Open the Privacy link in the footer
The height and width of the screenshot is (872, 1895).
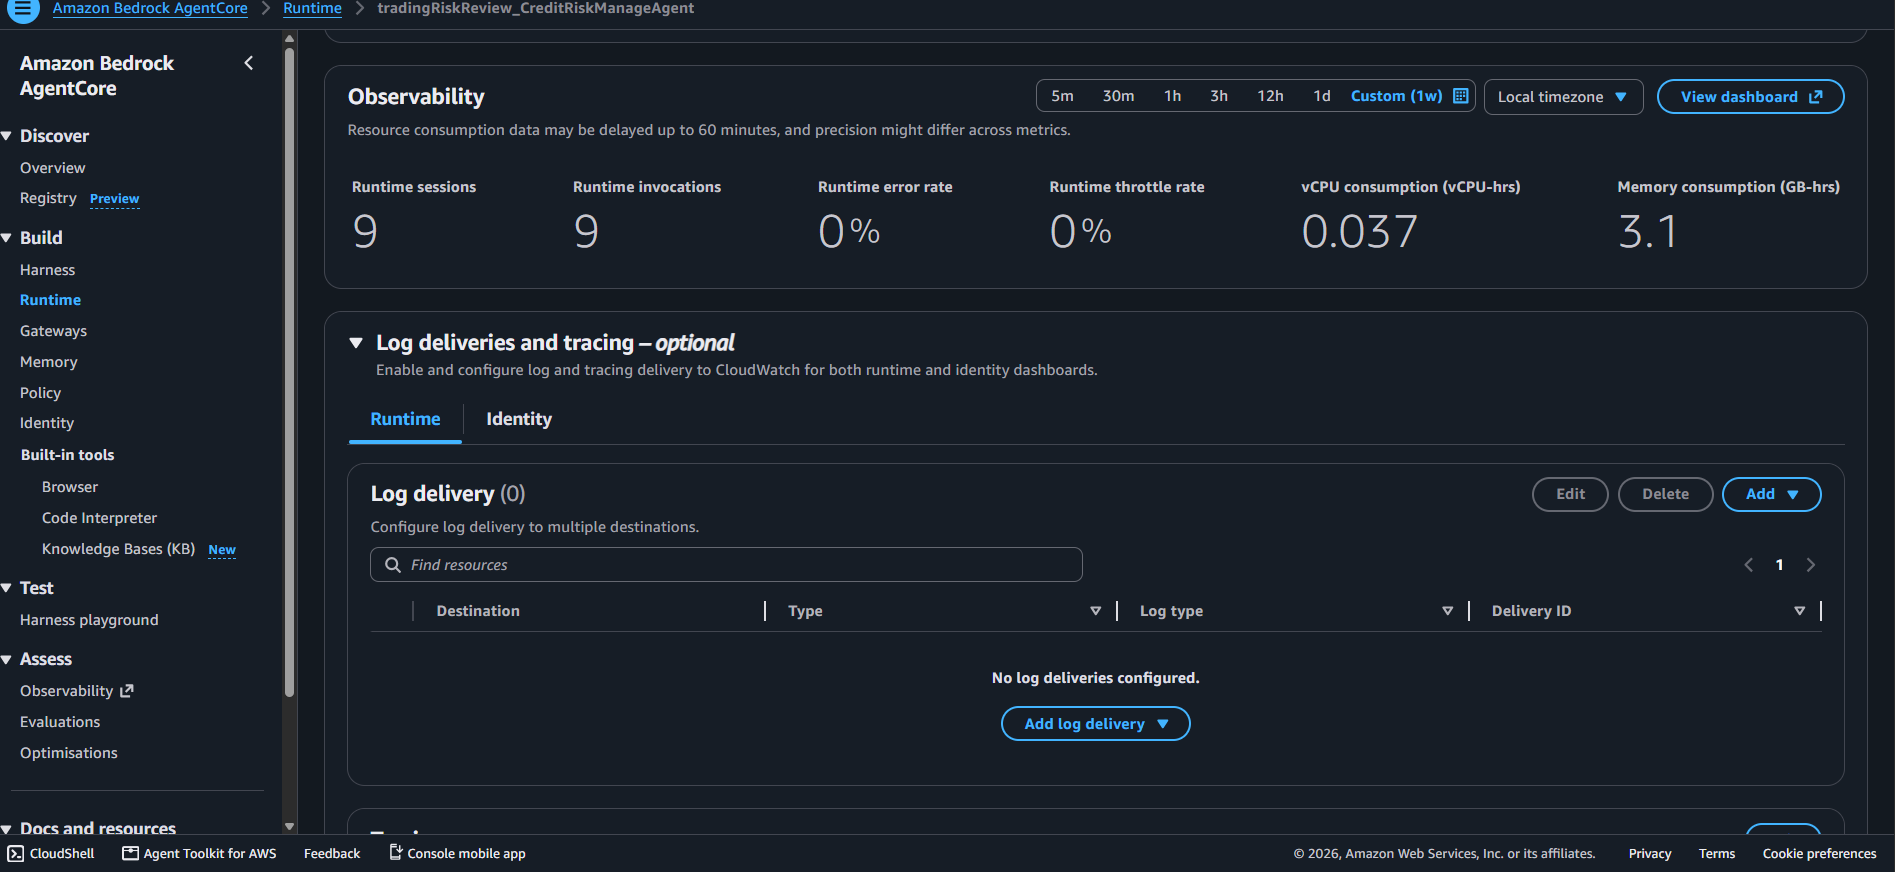click(1650, 853)
